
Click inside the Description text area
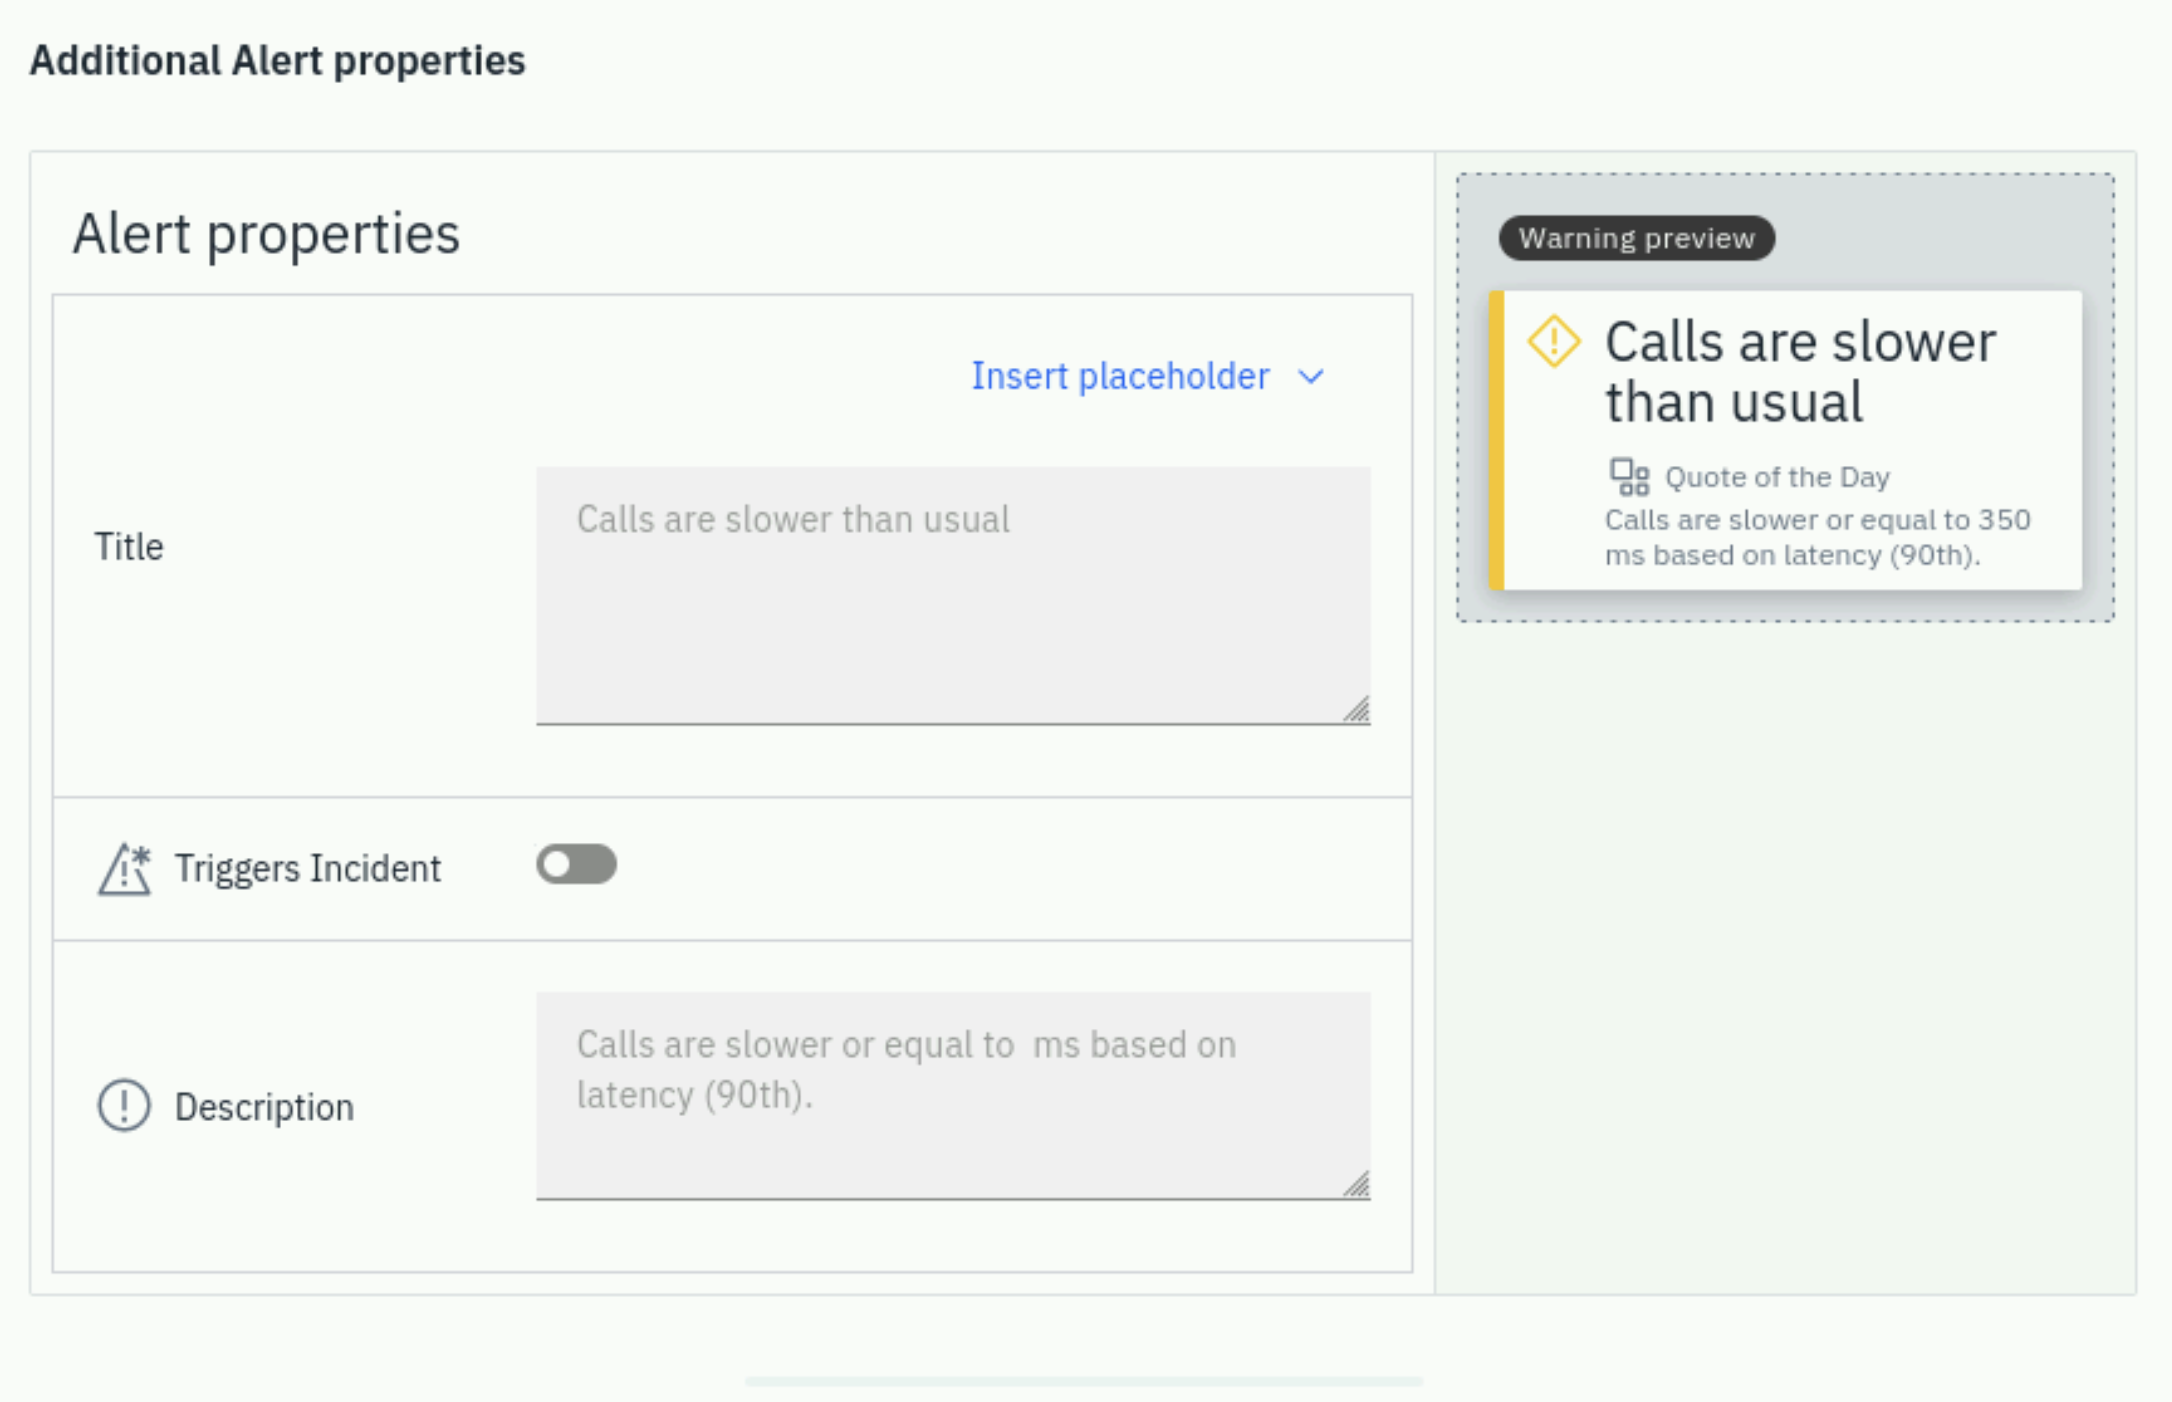(953, 1096)
